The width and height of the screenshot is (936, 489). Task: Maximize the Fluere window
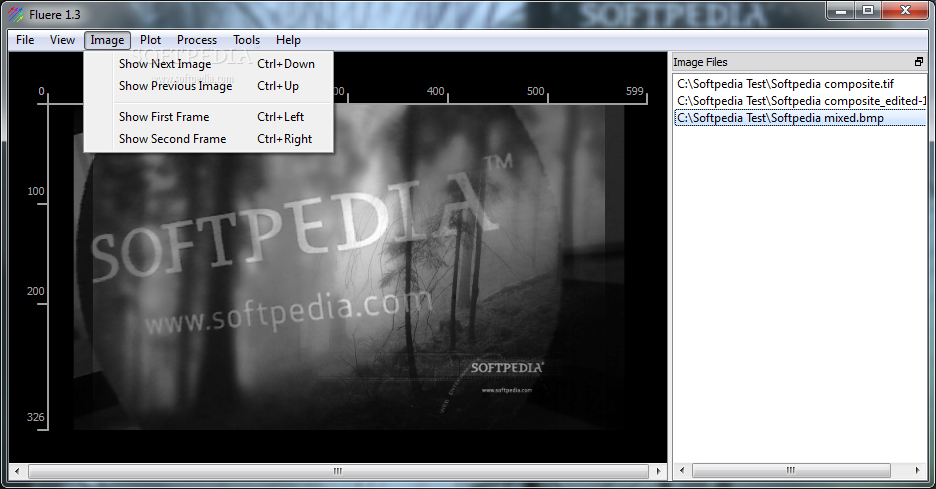[868, 10]
